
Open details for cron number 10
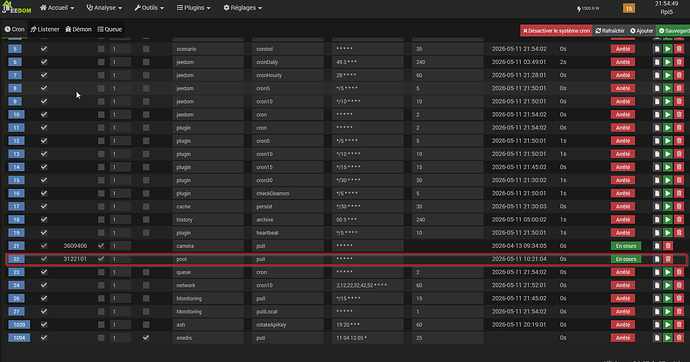(x=657, y=114)
